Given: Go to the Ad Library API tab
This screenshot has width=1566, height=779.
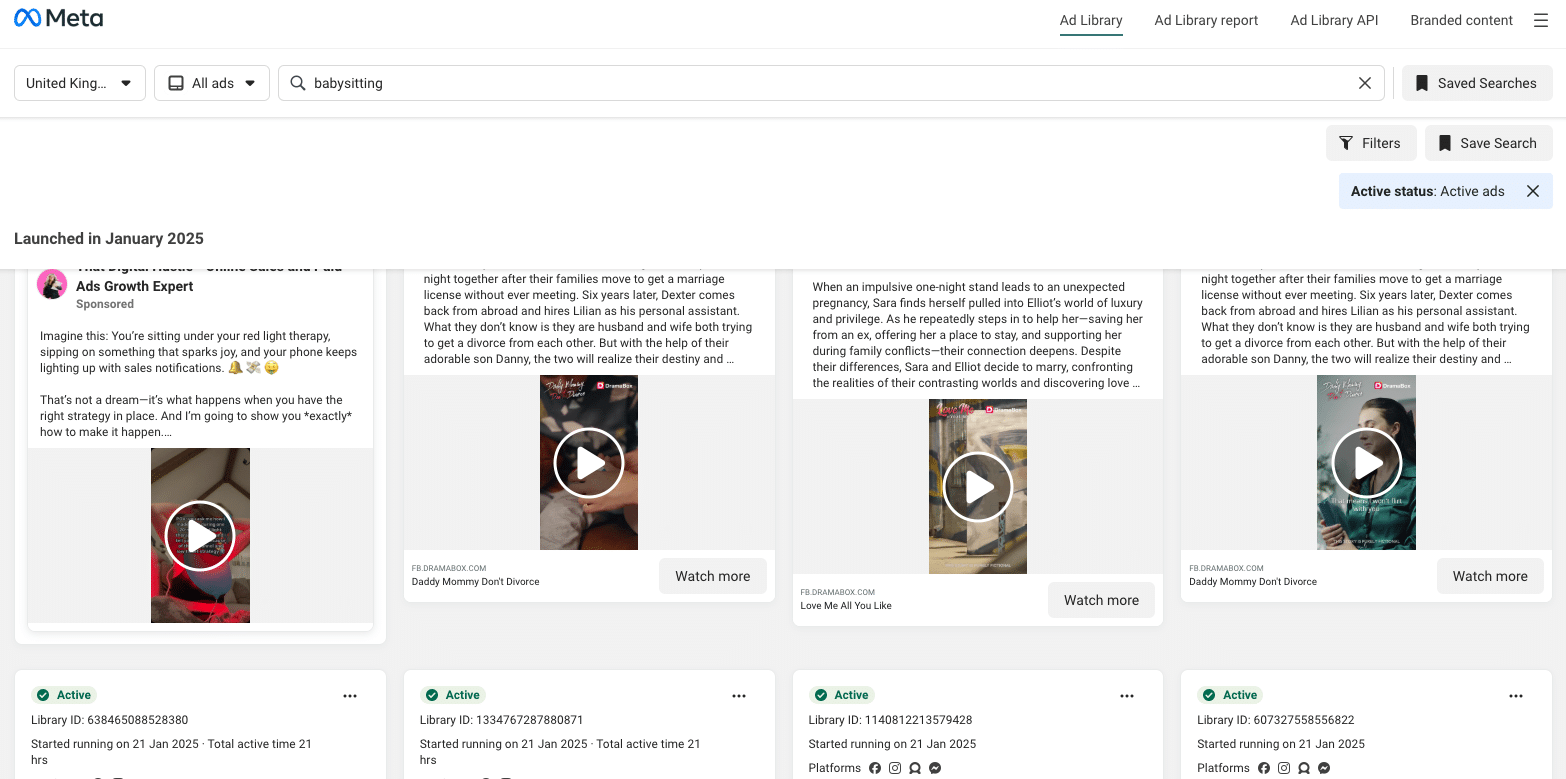Looking at the screenshot, I should tap(1334, 20).
